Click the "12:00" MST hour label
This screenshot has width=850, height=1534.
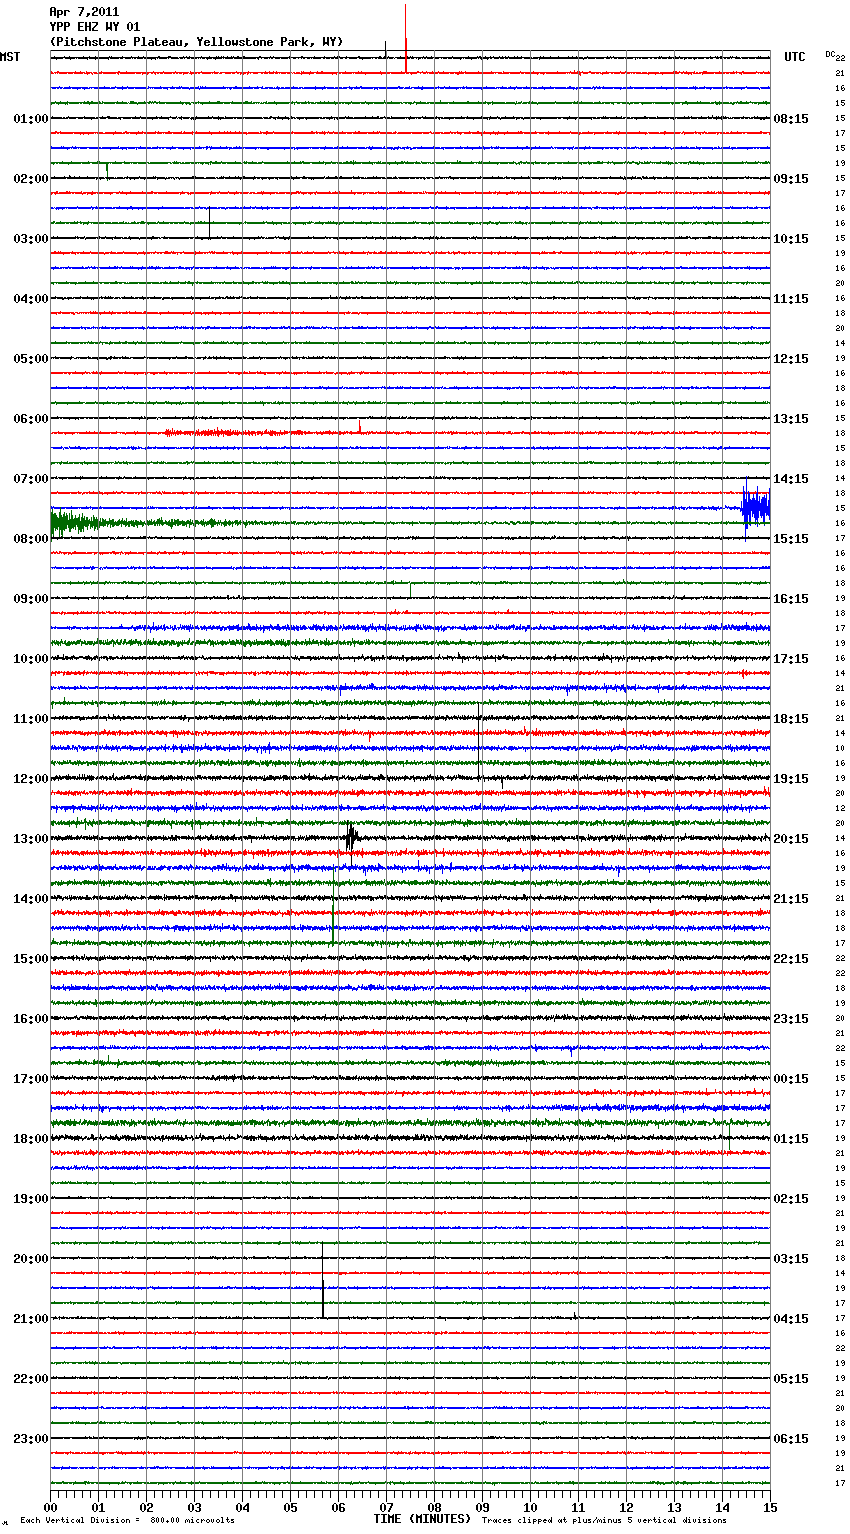tap(31, 779)
